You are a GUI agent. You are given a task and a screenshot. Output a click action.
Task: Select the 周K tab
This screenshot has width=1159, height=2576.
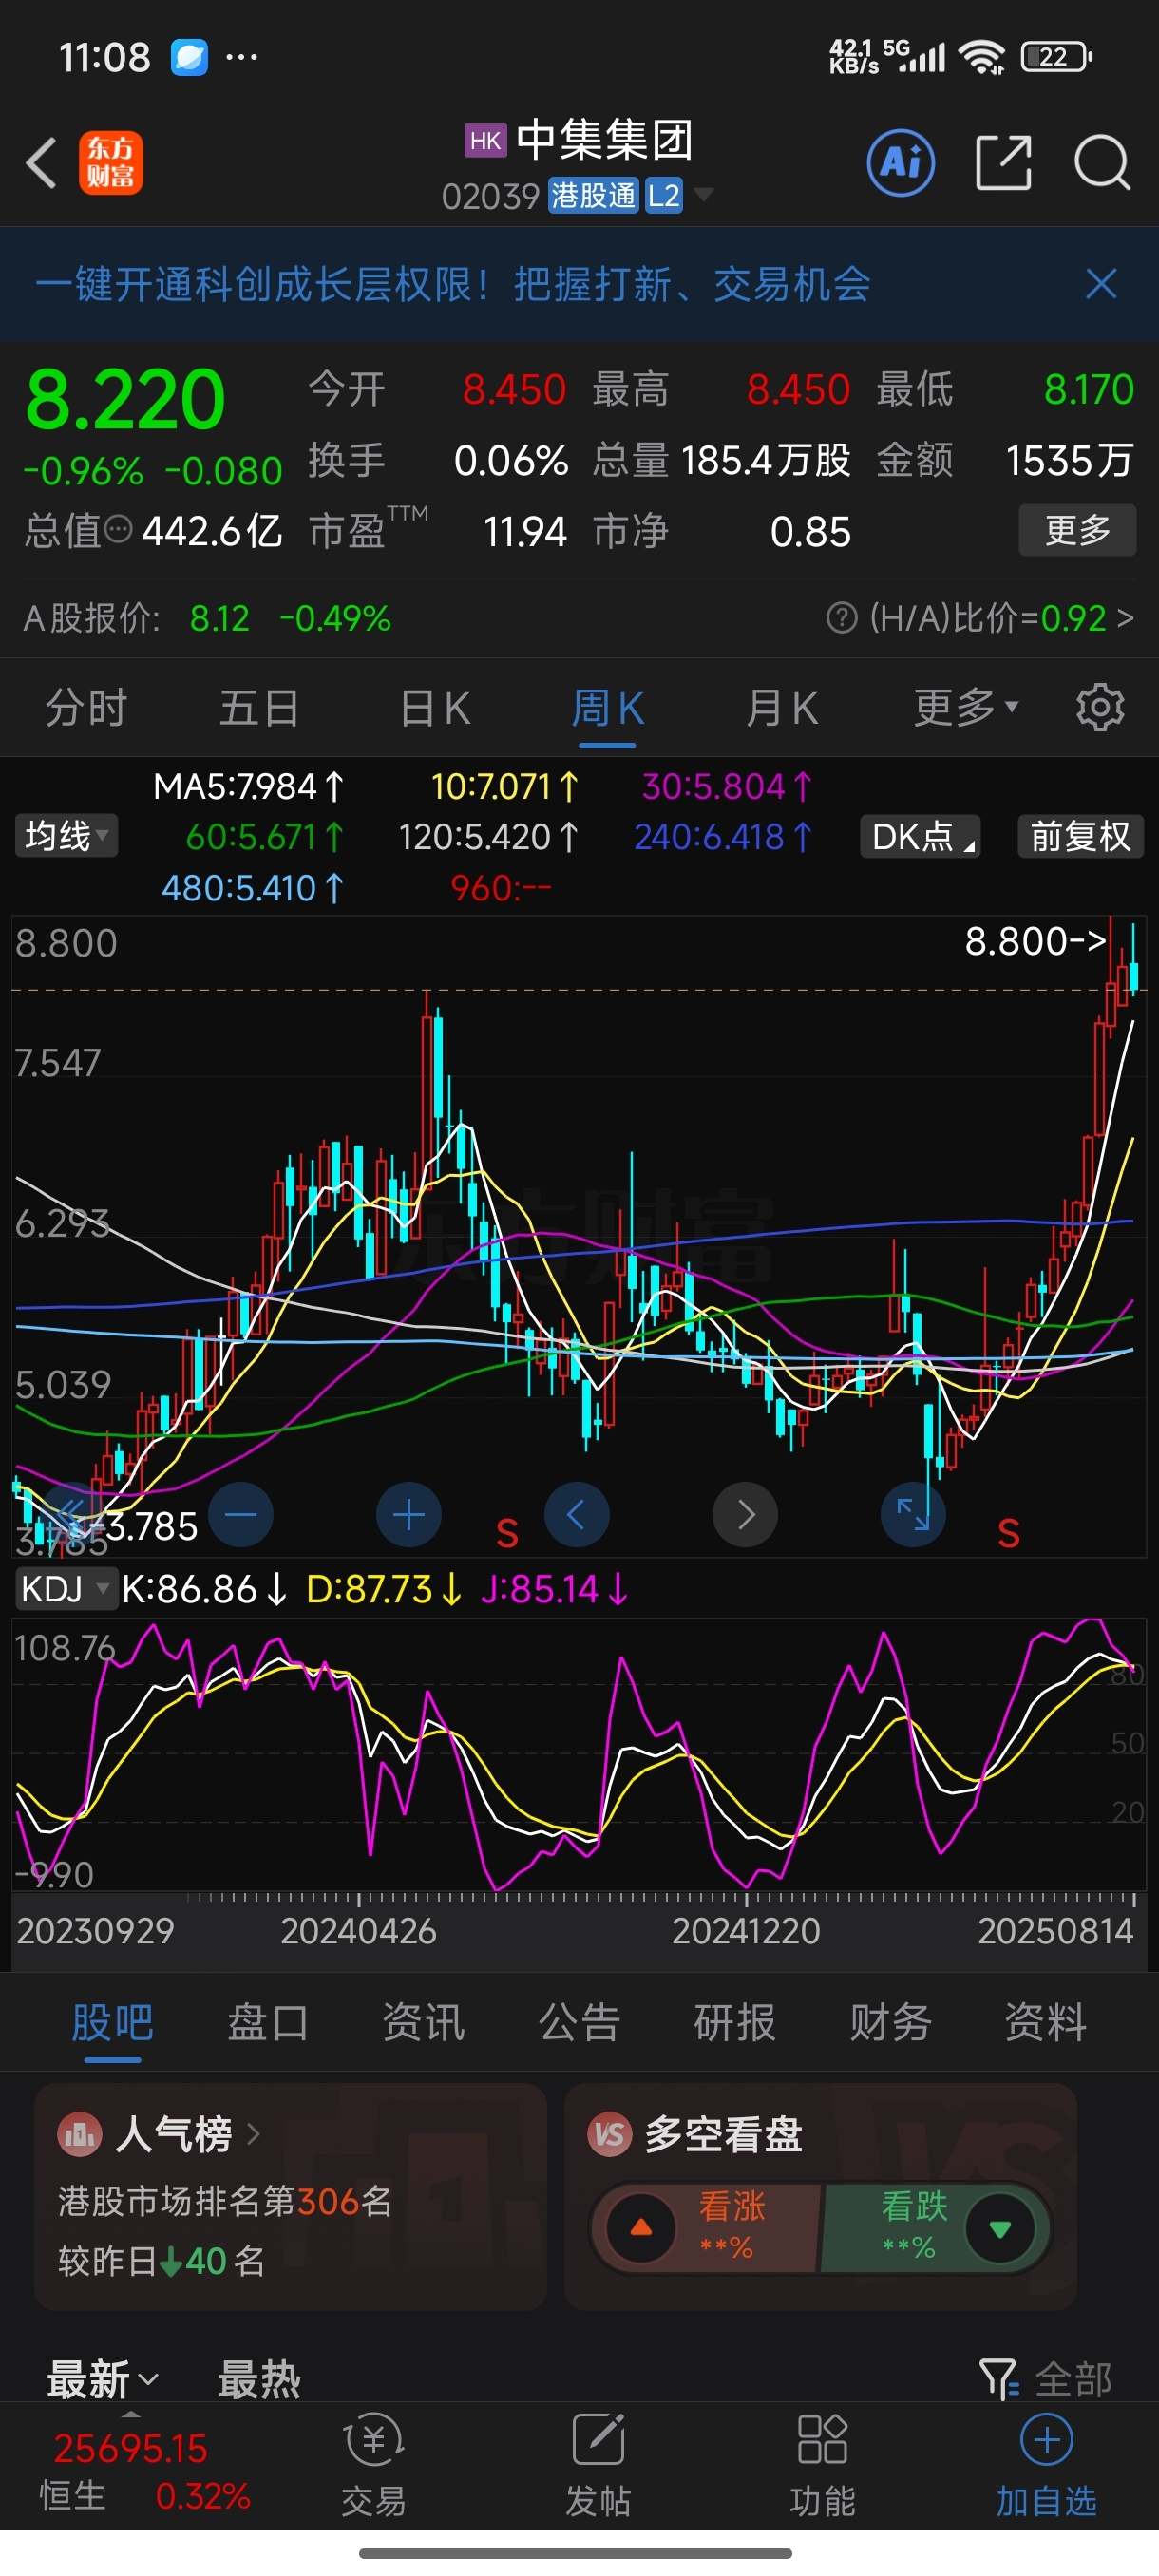[x=608, y=708]
